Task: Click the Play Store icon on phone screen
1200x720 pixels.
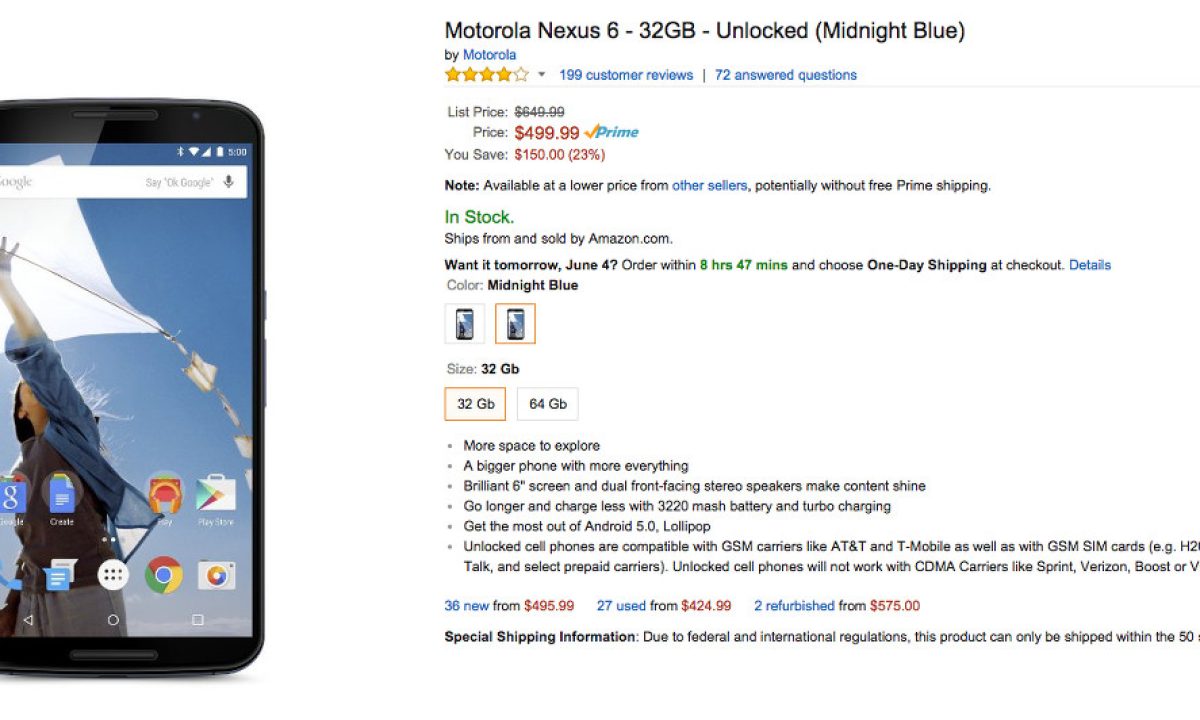Action: [216, 495]
